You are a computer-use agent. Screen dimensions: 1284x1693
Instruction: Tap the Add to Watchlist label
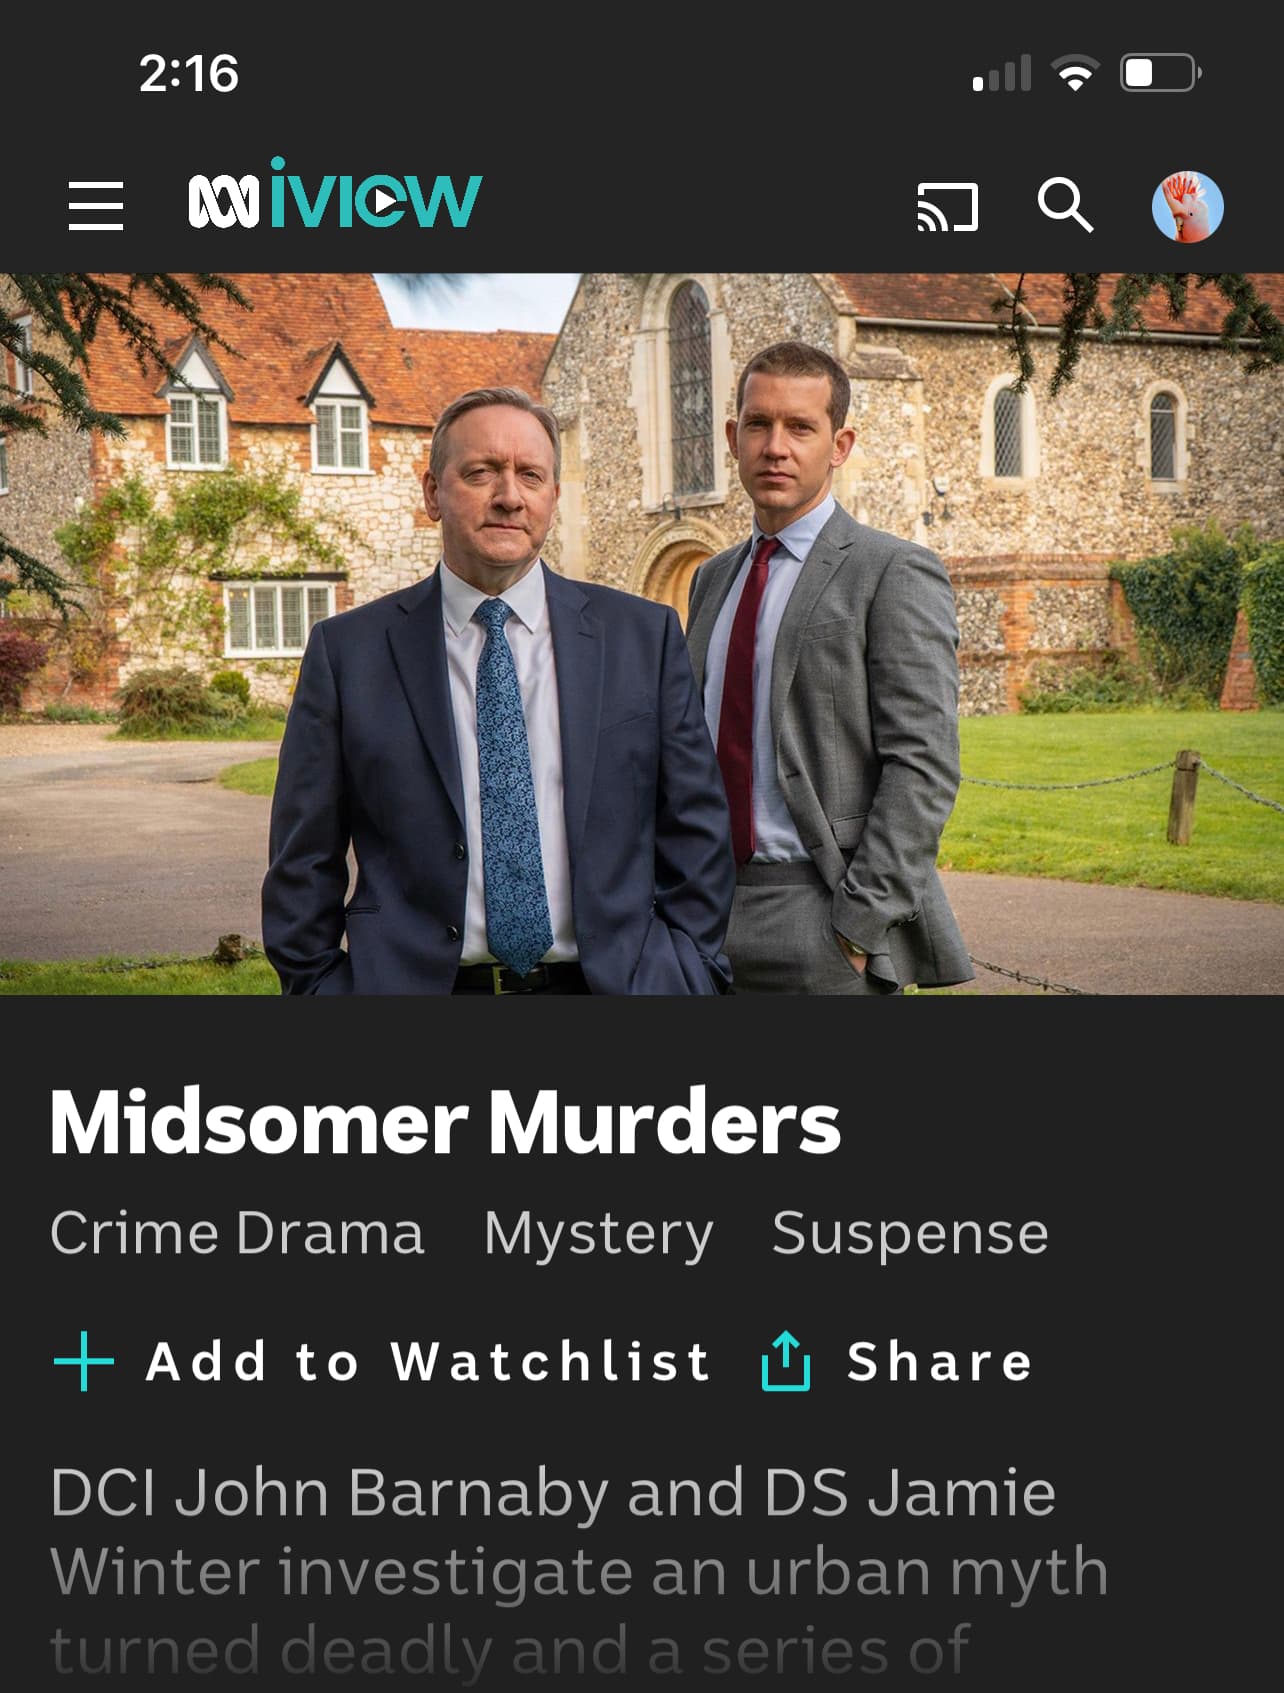[429, 1361]
